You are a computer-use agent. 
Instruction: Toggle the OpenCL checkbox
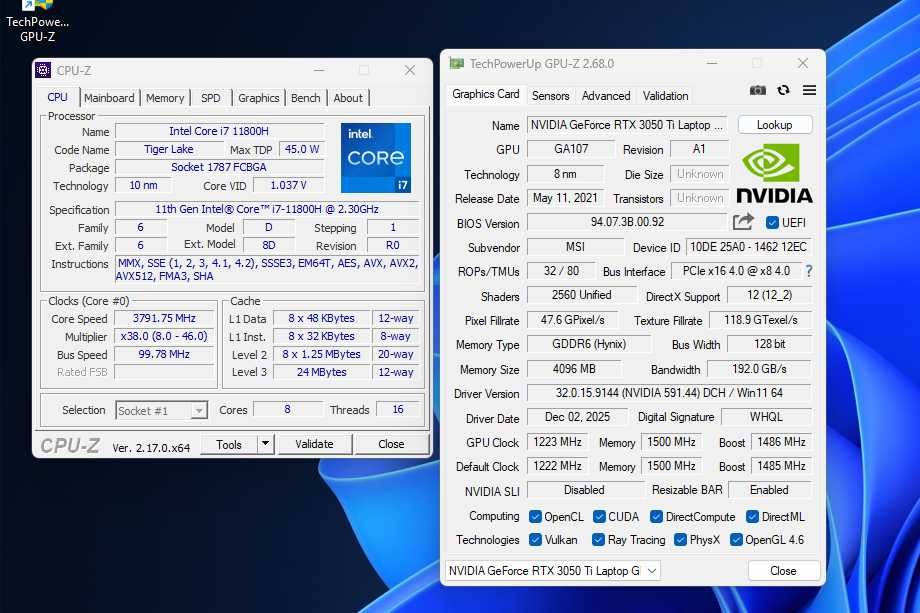point(535,516)
